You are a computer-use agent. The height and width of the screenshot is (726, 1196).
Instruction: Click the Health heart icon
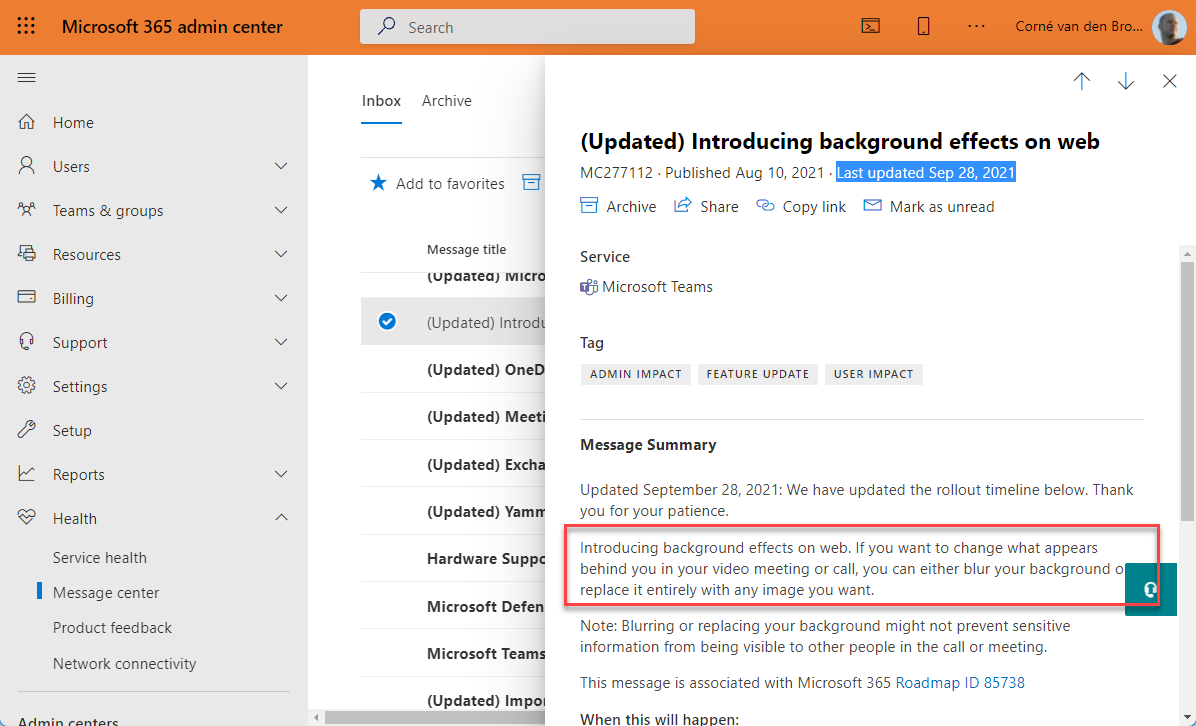click(x=27, y=518)
